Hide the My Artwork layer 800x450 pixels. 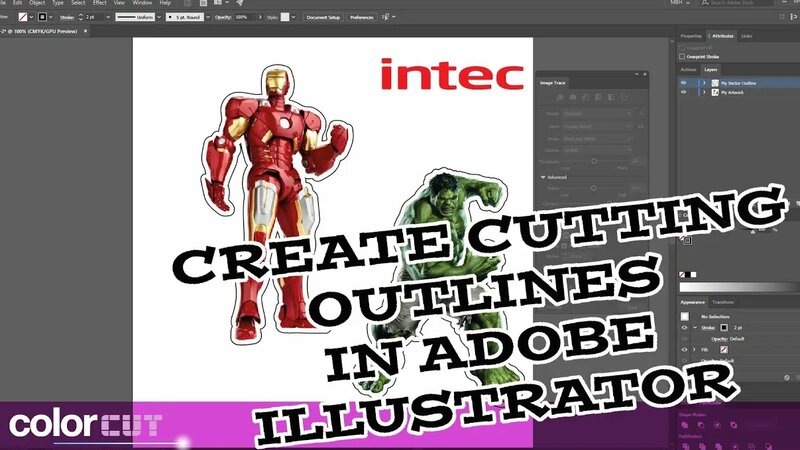(x=684, y=92)
